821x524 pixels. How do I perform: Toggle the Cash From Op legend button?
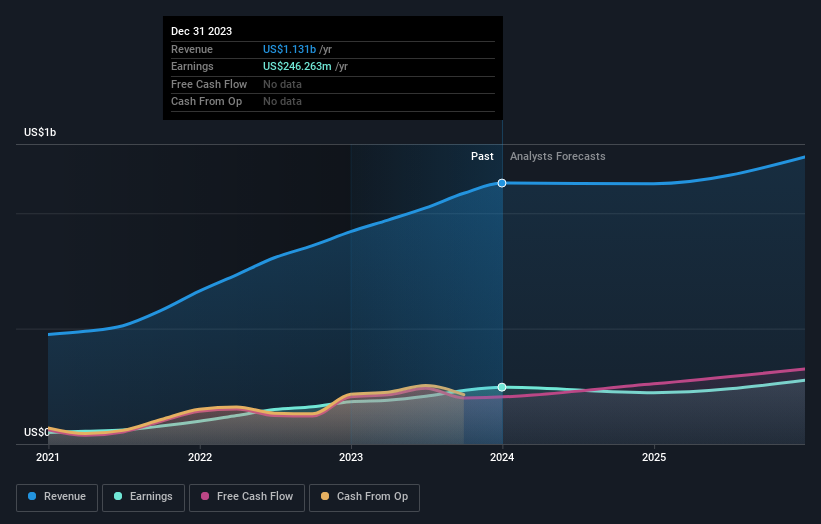coord(364,497)
